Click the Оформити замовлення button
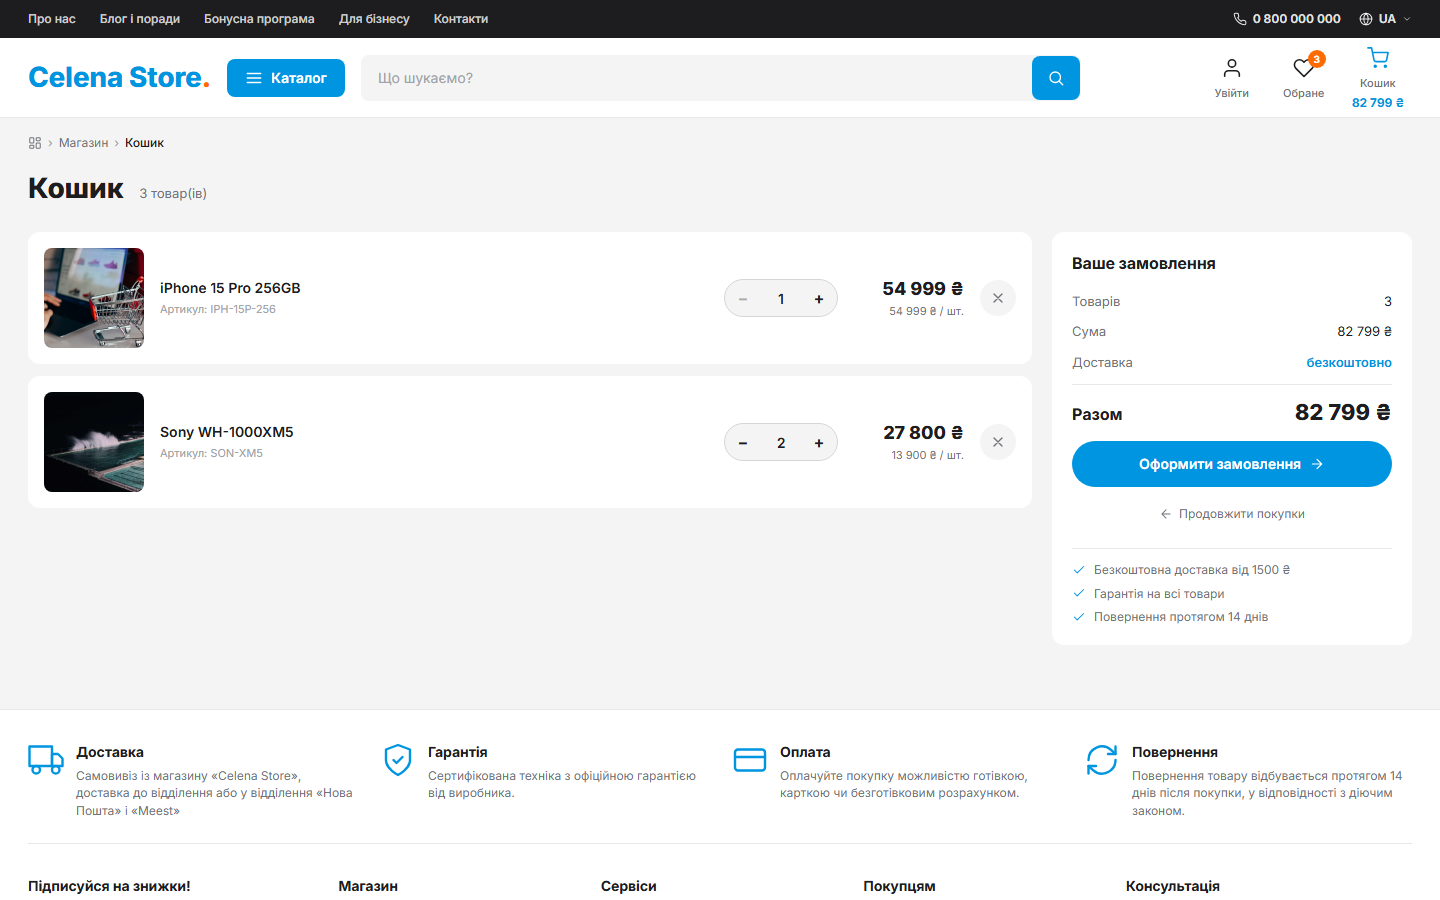 1232,464
